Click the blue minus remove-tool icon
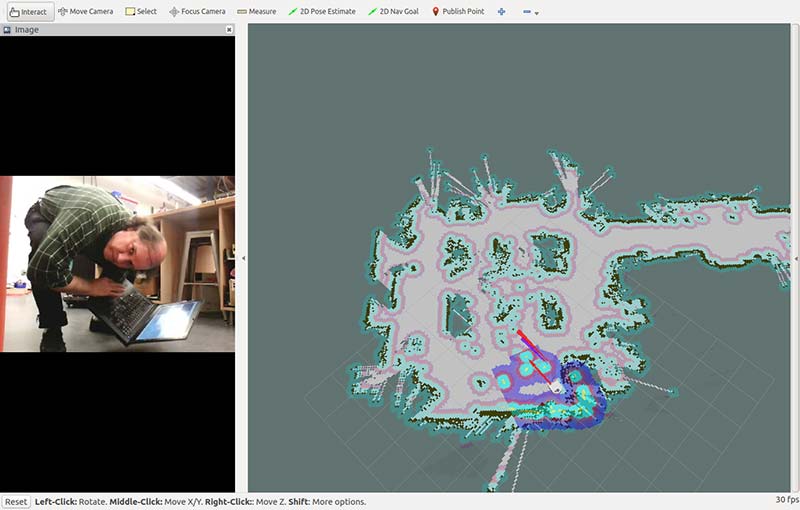Screen dimensions: 800x510 pos(527,11)
